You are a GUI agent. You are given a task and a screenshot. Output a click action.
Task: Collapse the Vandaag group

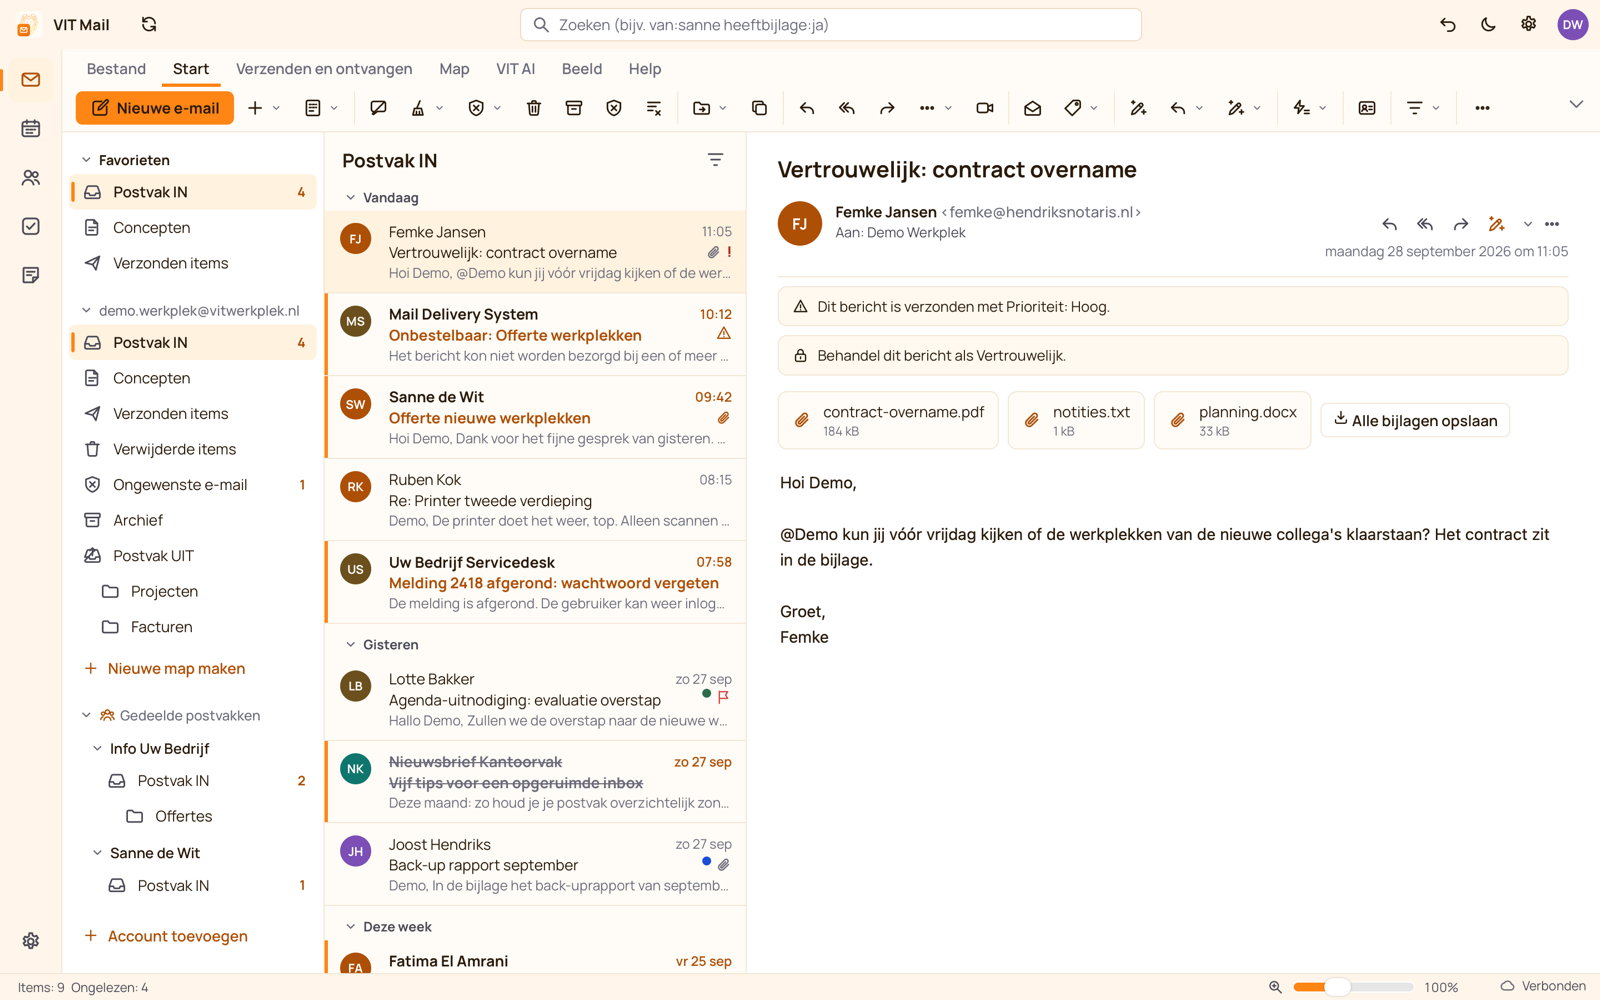350,198
